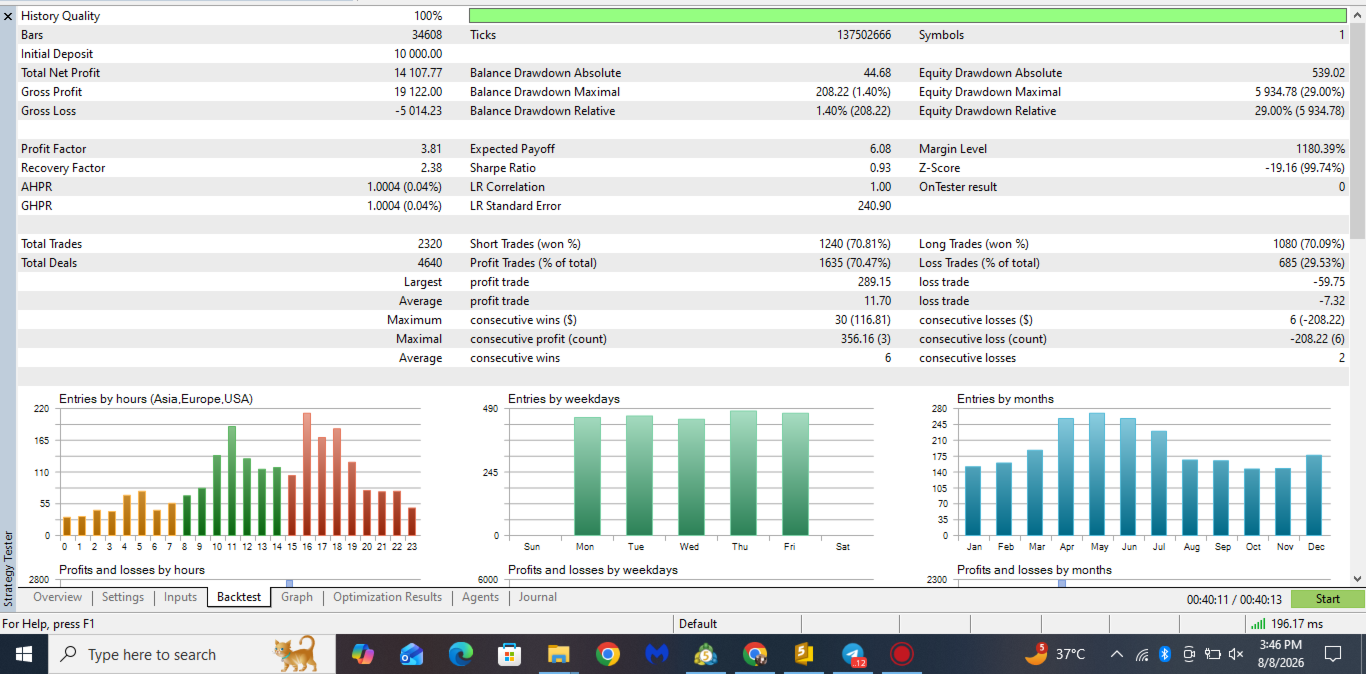Switch to the Graph tab

click(297, 597)
